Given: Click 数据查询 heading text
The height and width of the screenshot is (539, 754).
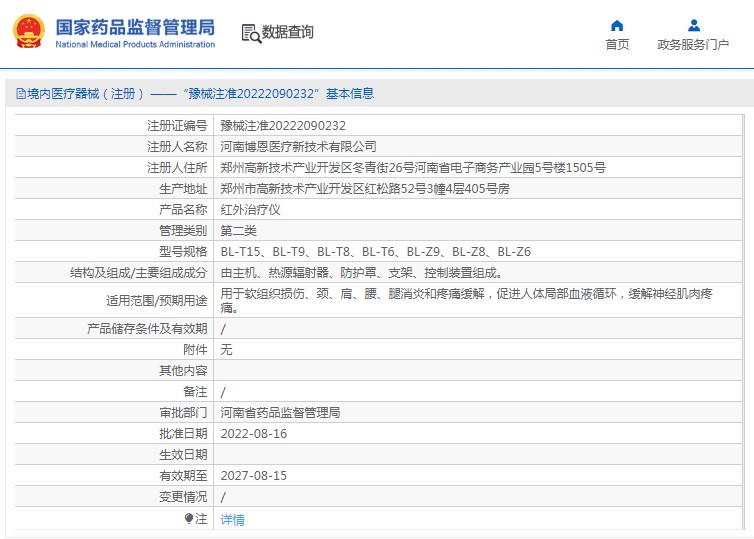Looking at the screenshot, I should click(288, 32).
